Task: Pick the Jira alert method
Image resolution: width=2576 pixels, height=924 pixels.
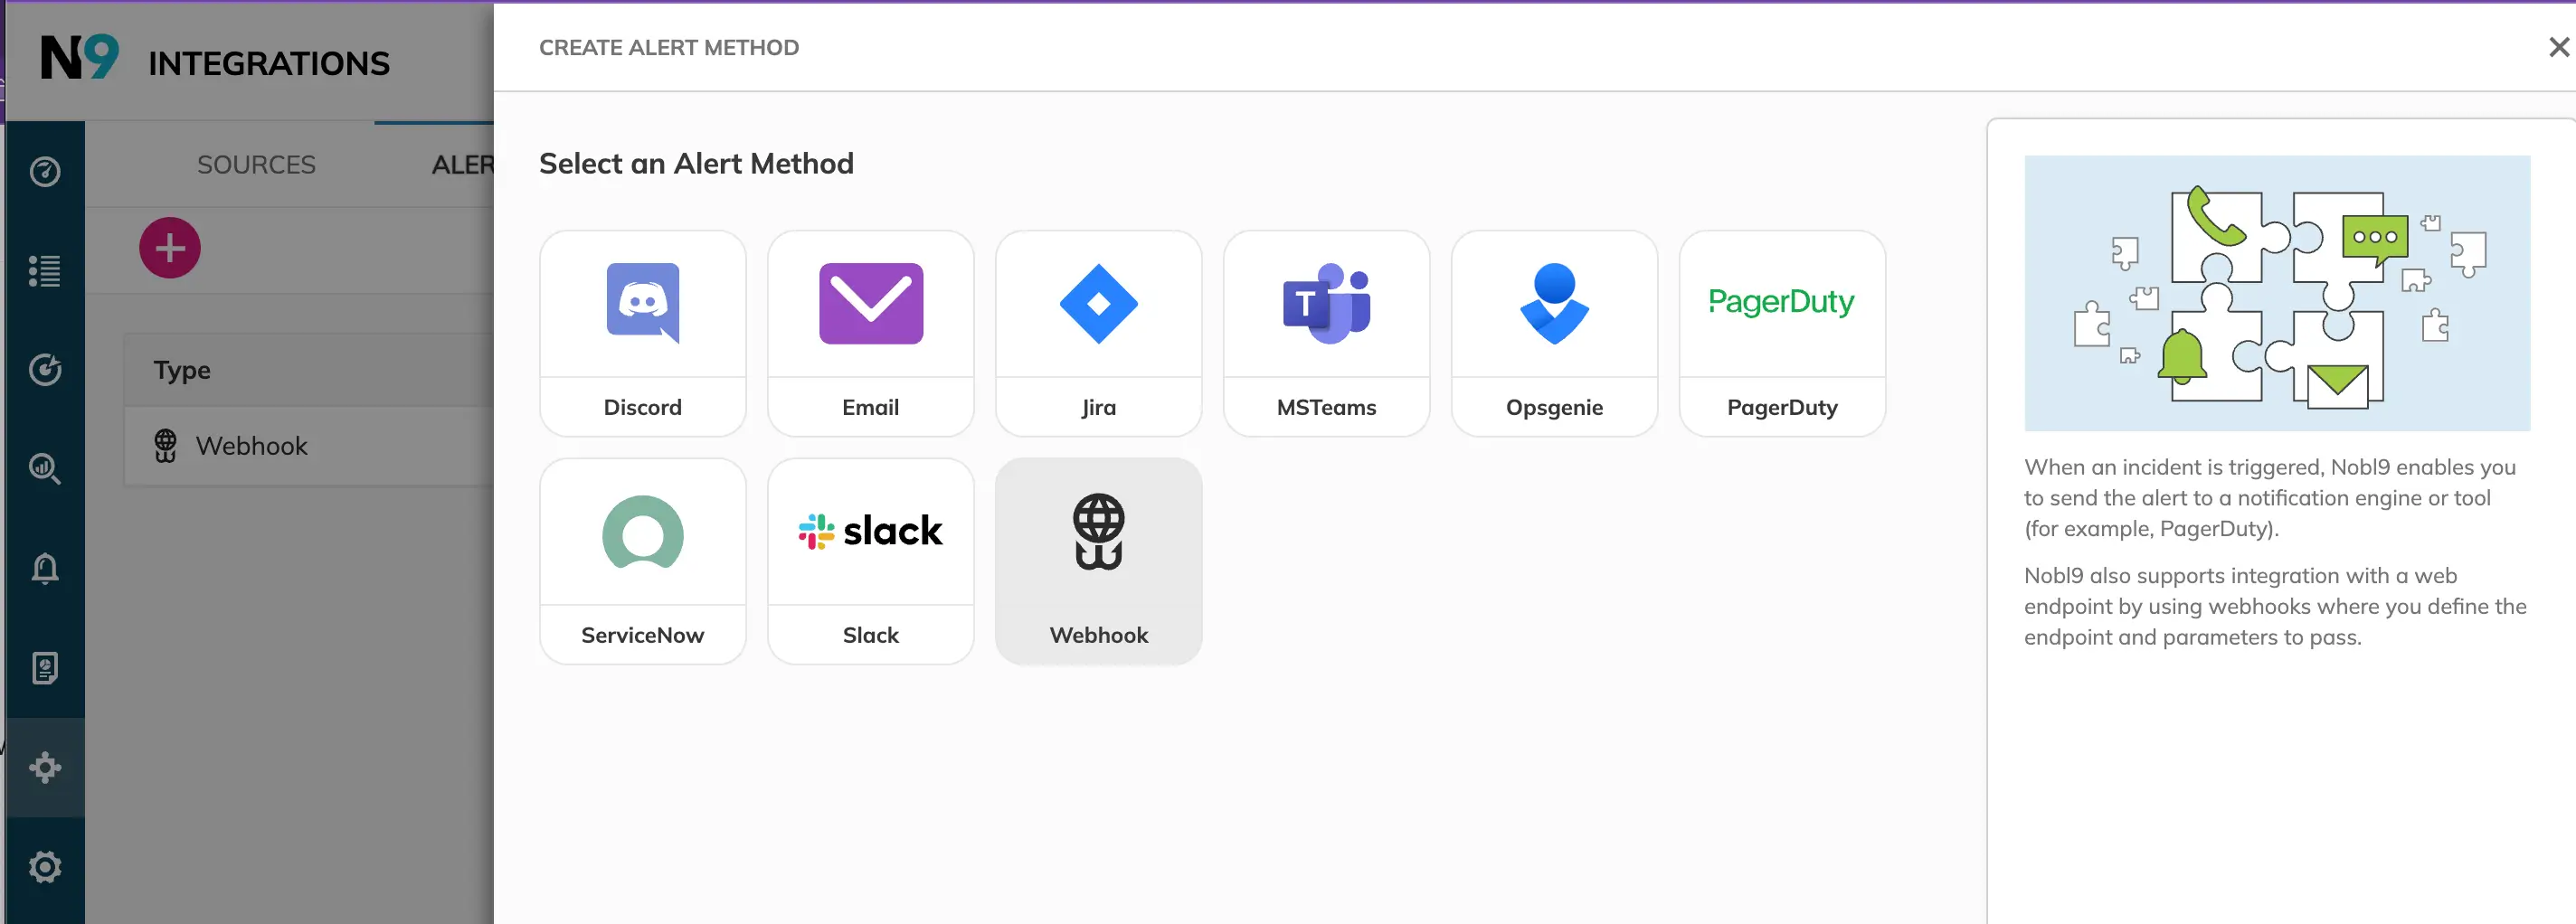Action: [1098, 333]
